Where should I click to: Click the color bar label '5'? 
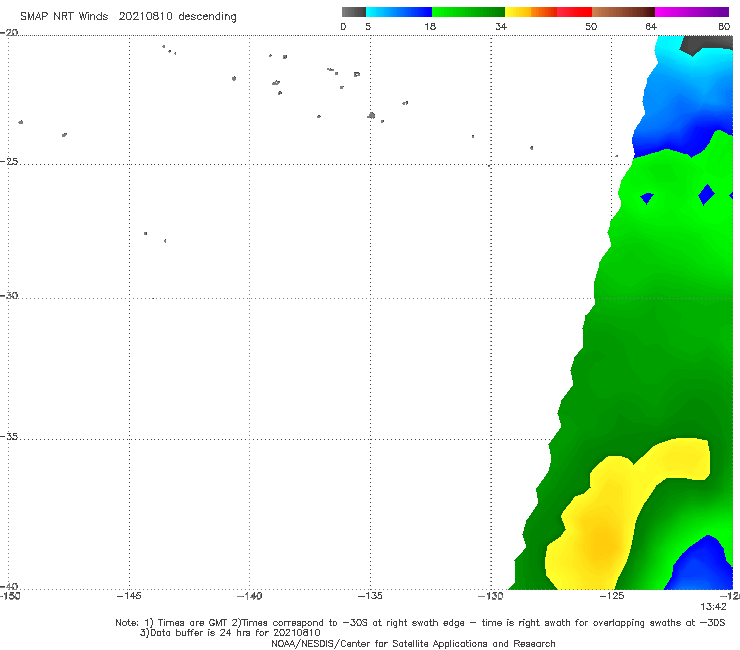tap(368, 26)
